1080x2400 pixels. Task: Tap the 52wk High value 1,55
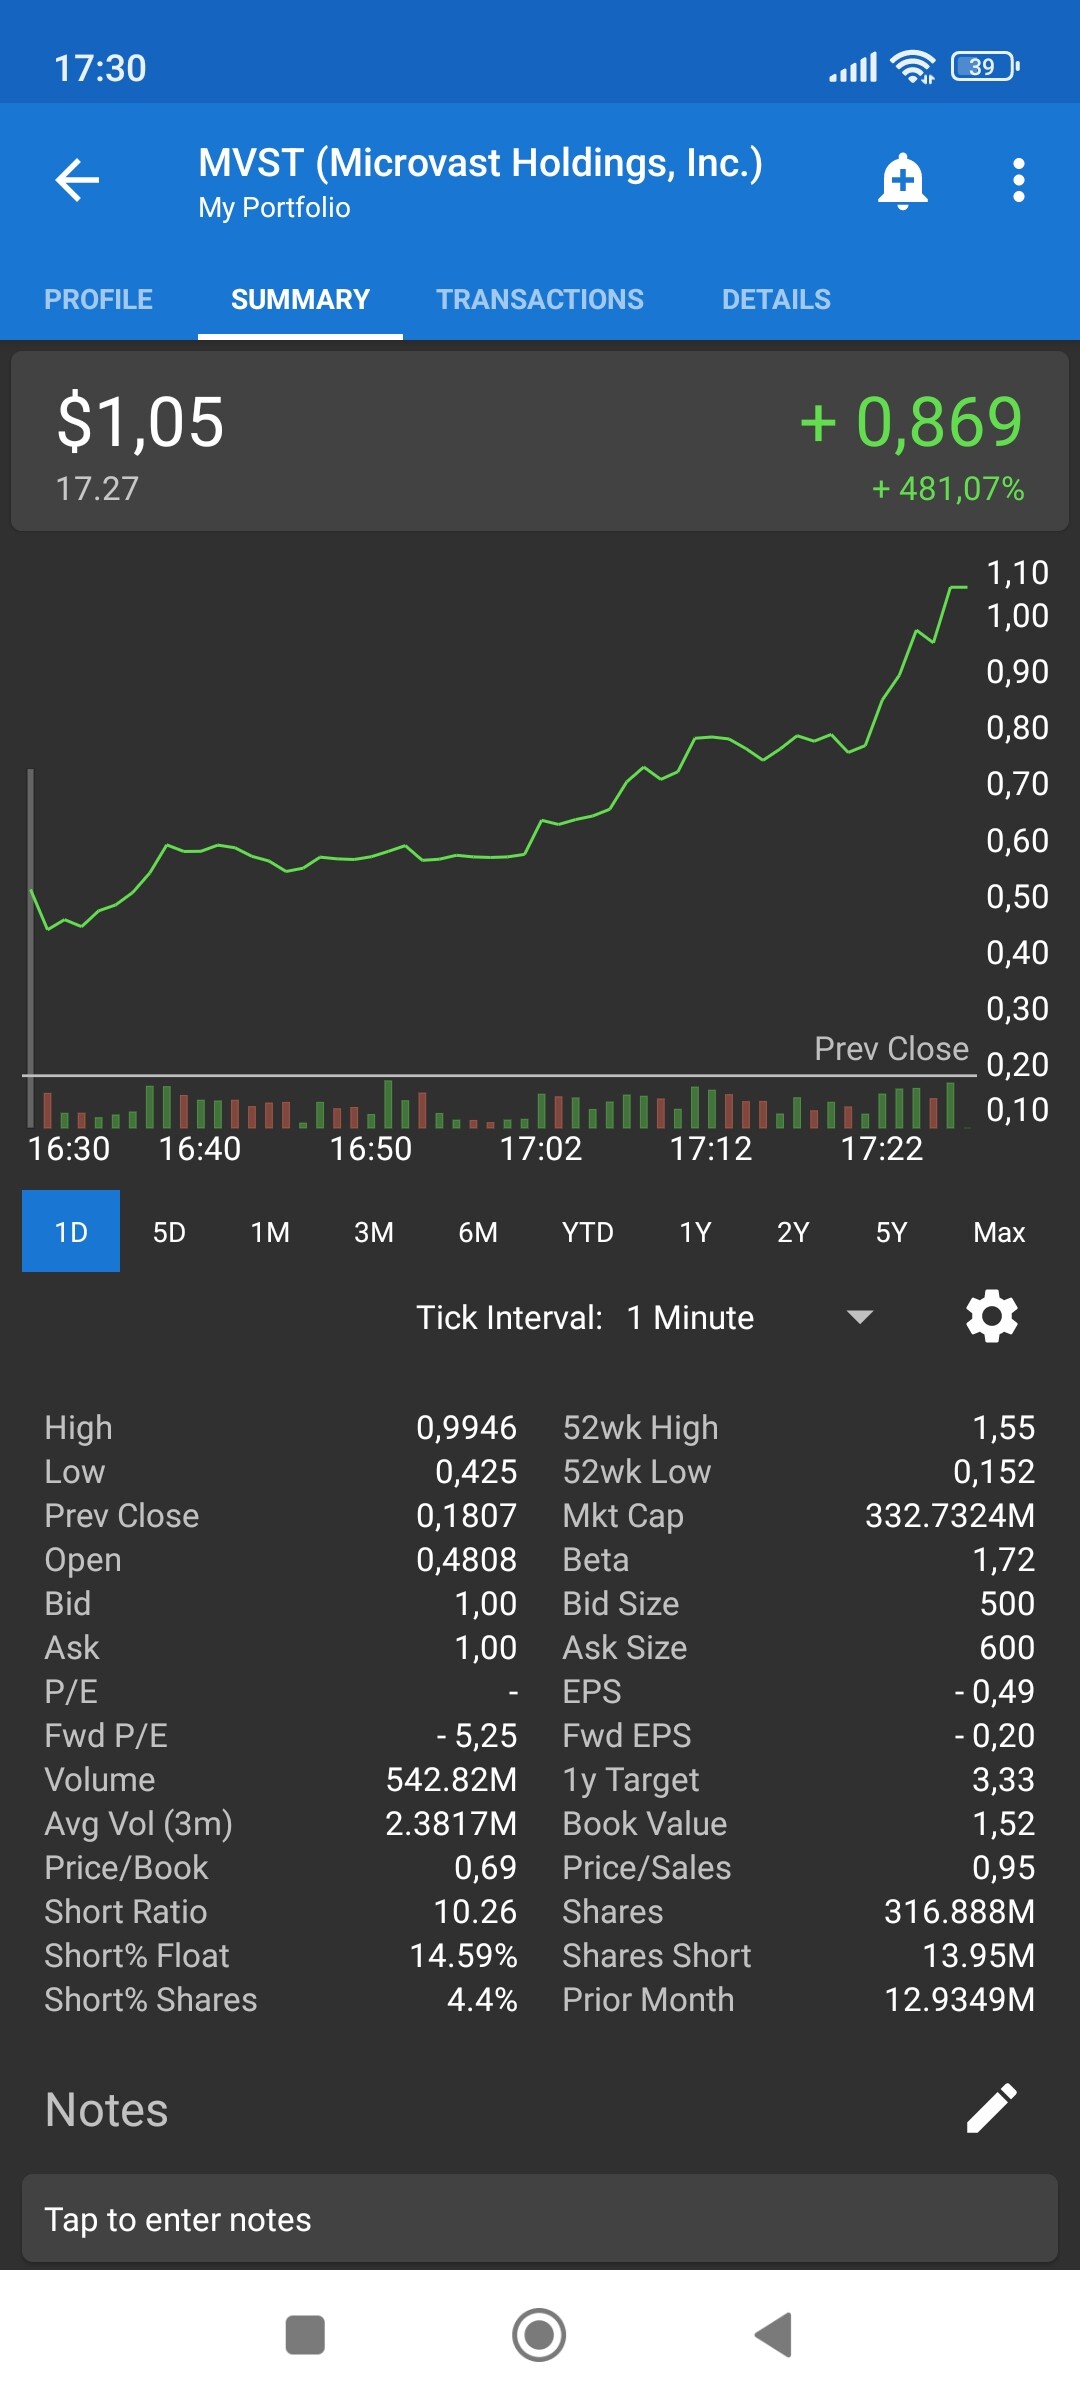click(x=1004, y=1427)
